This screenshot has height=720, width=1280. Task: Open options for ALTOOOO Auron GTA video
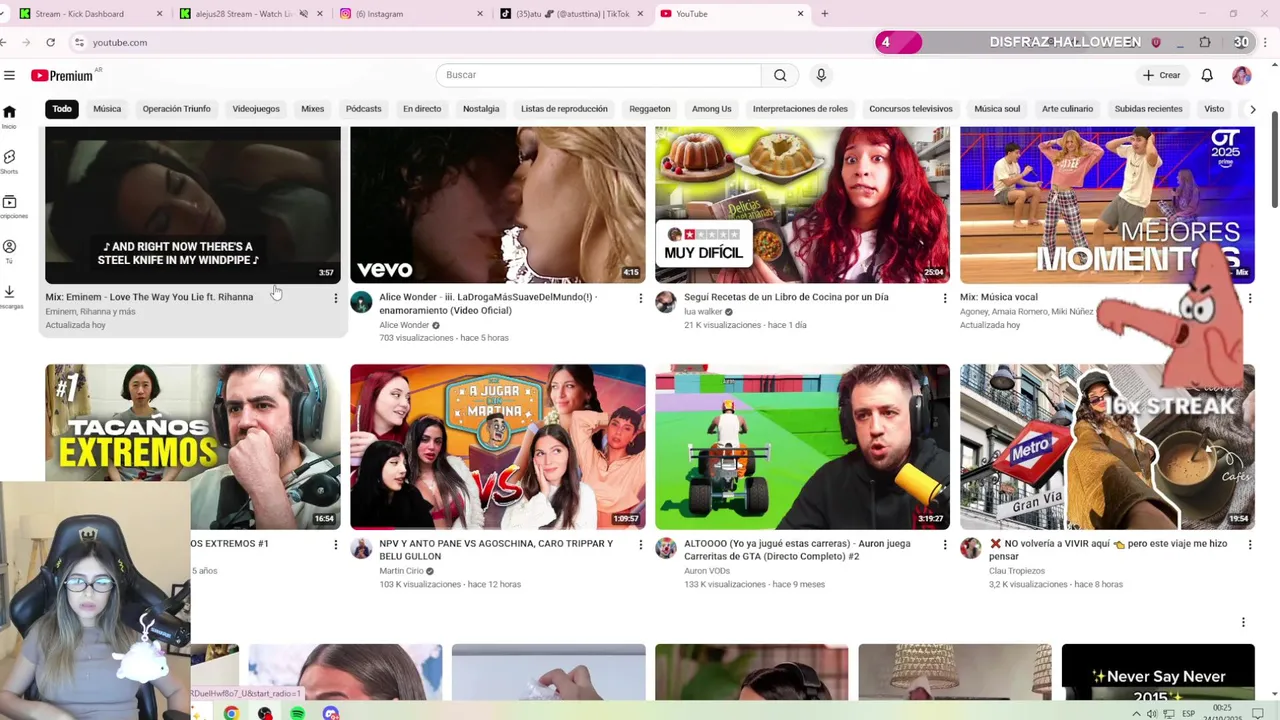[x=945, y=545]
